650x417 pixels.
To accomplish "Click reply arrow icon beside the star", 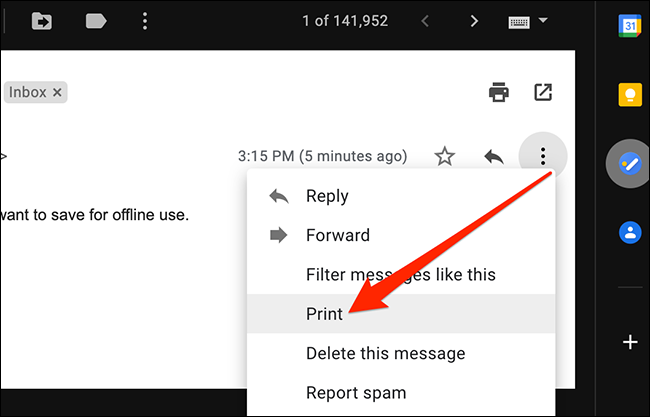I will tap(493, 156).
